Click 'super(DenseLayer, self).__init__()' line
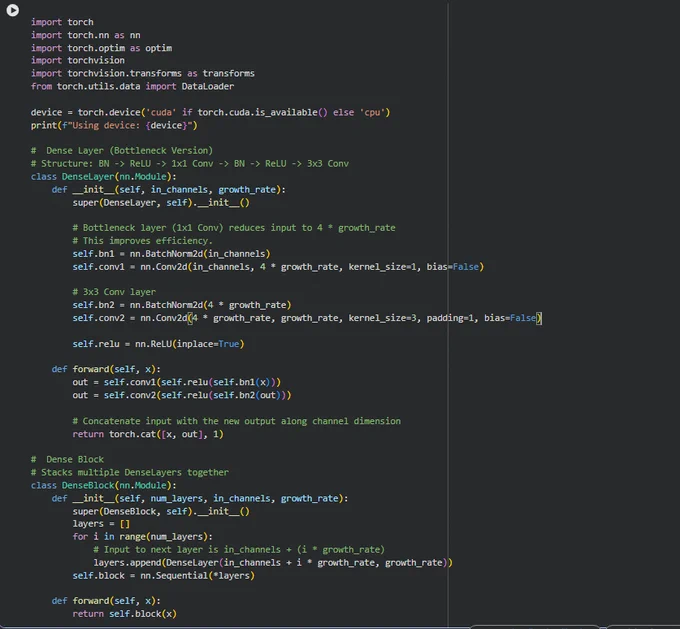The image size is (680, 629). (161, 203)
